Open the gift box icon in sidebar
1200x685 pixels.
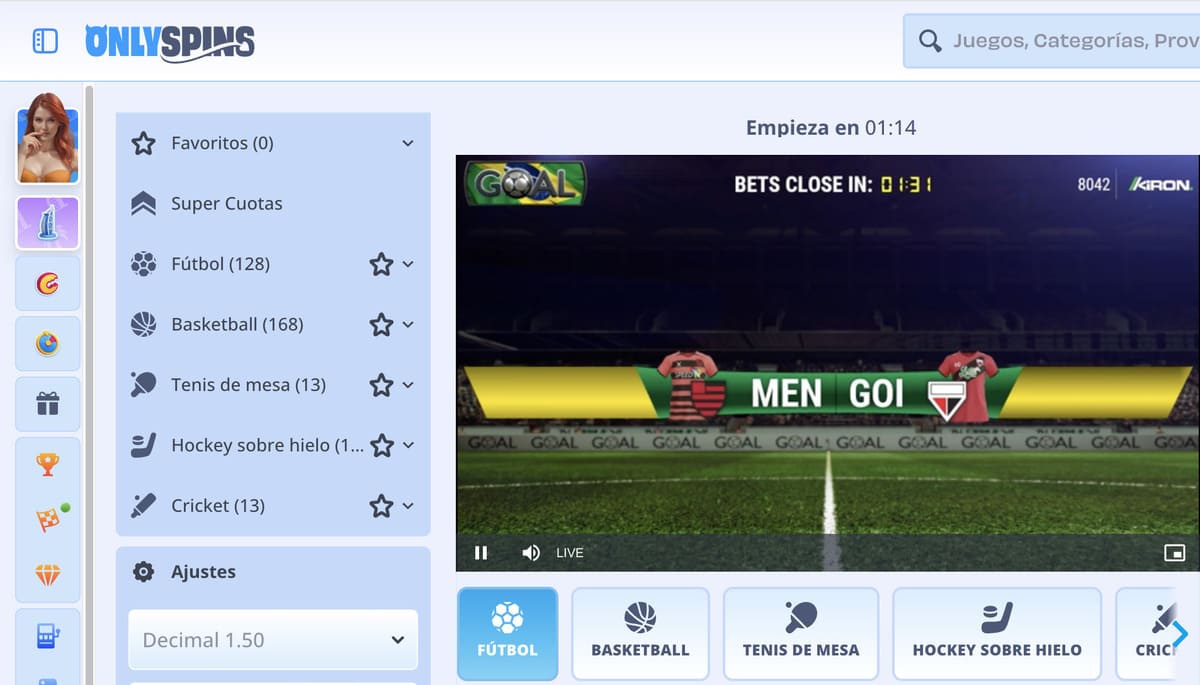[x=47, y=403]
